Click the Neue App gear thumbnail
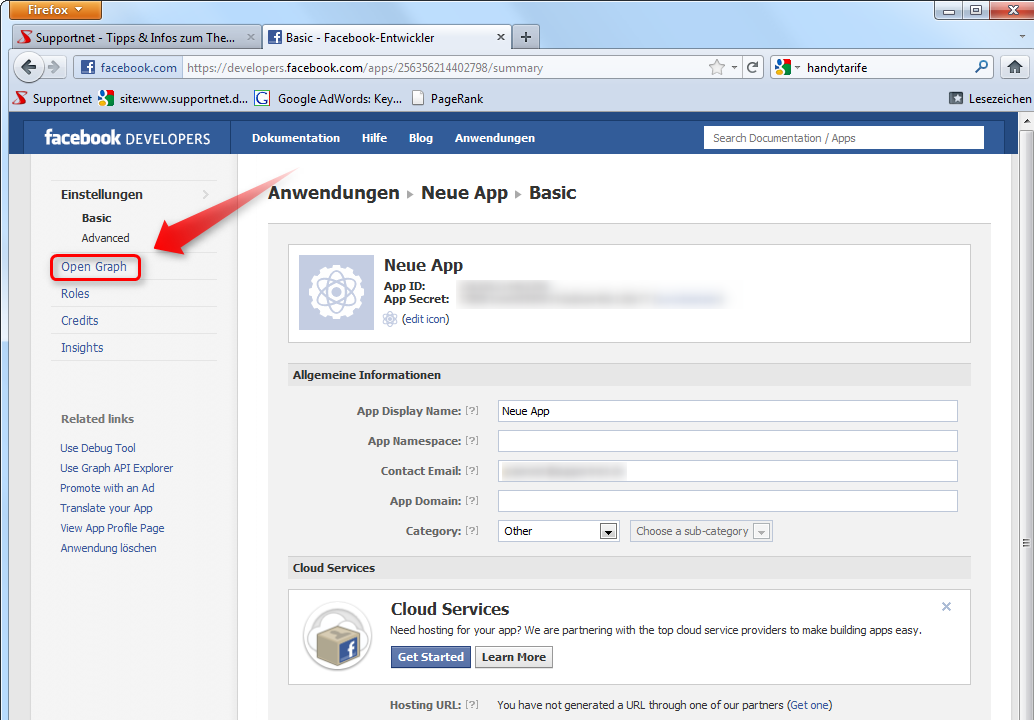This screenshot has height=720, width=1034. (x=336, y=292)
